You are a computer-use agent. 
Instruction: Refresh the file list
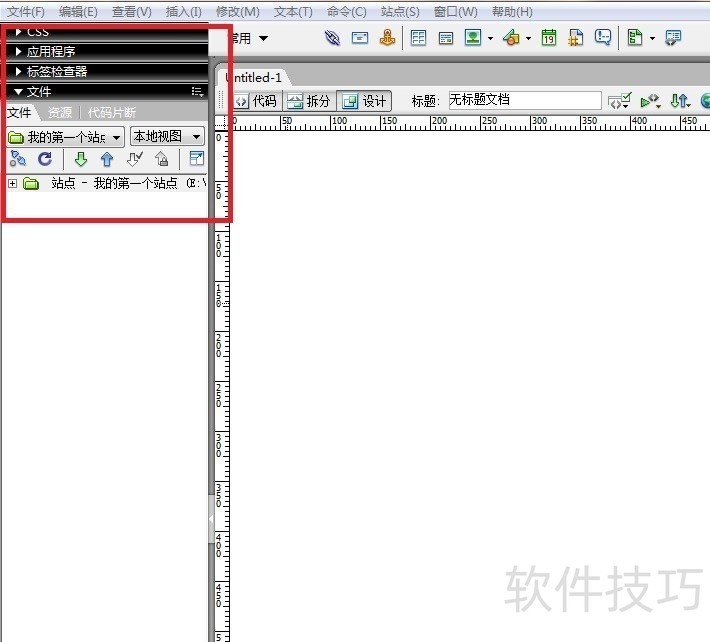coord(45,159)
